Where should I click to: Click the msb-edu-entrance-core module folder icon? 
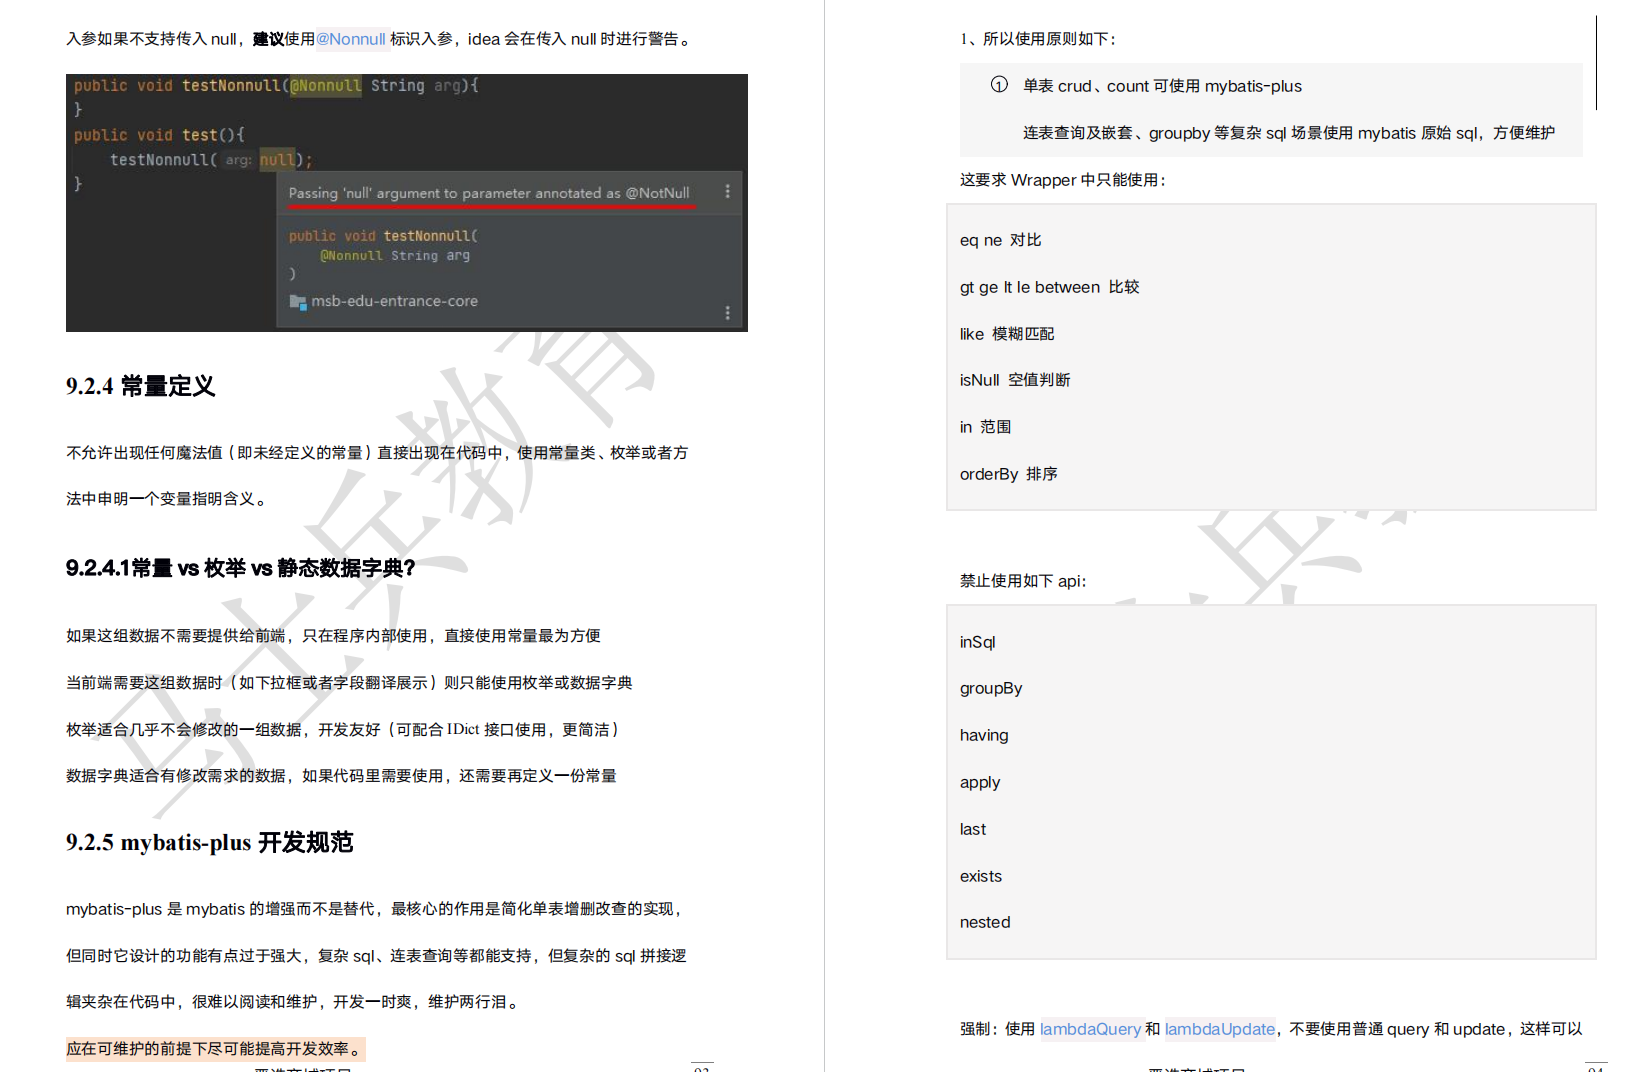[298, 301]
